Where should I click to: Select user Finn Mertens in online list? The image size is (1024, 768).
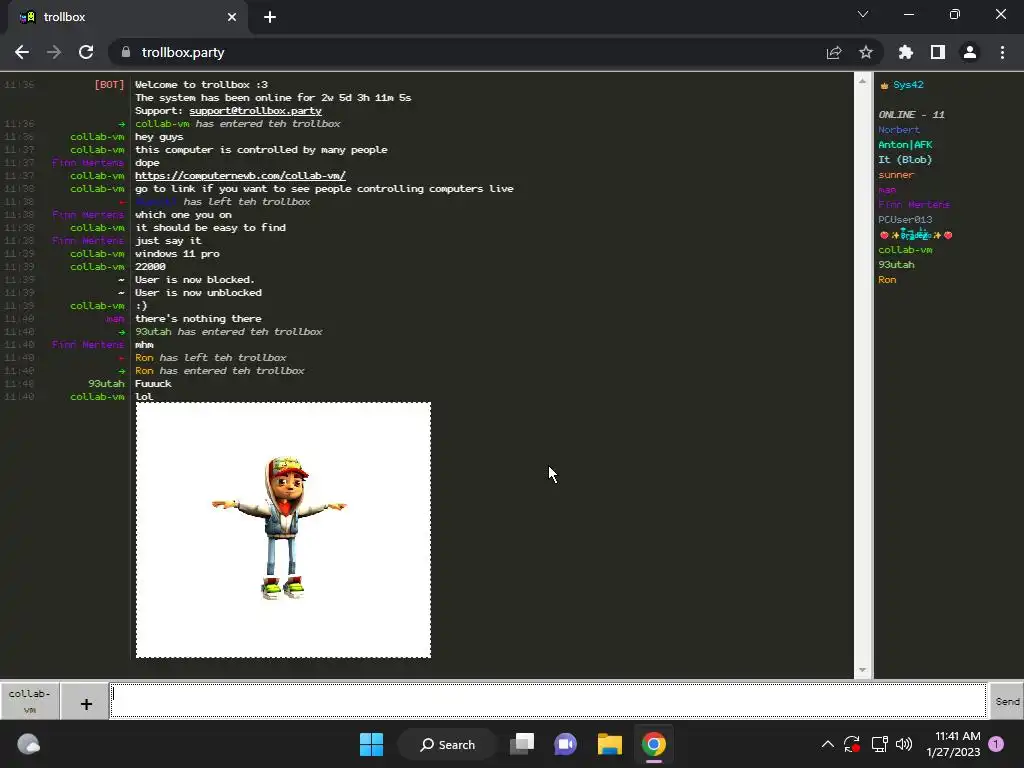(x=914, y=204)
